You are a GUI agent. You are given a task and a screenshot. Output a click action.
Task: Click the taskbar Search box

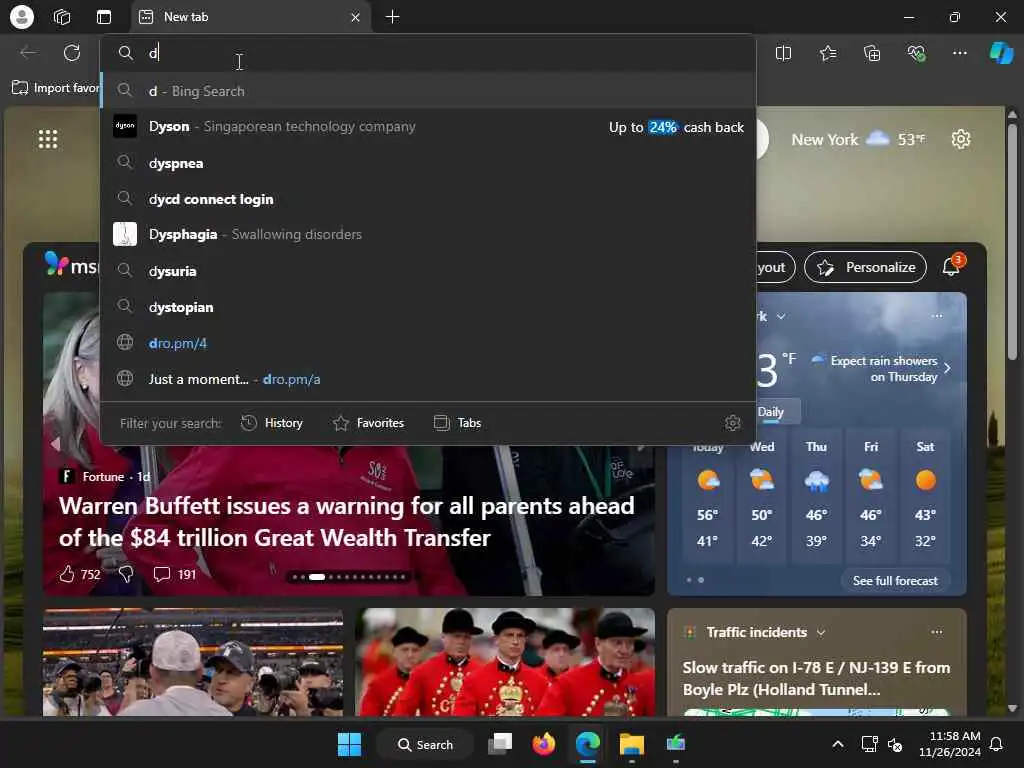click(x=425, y=744)
